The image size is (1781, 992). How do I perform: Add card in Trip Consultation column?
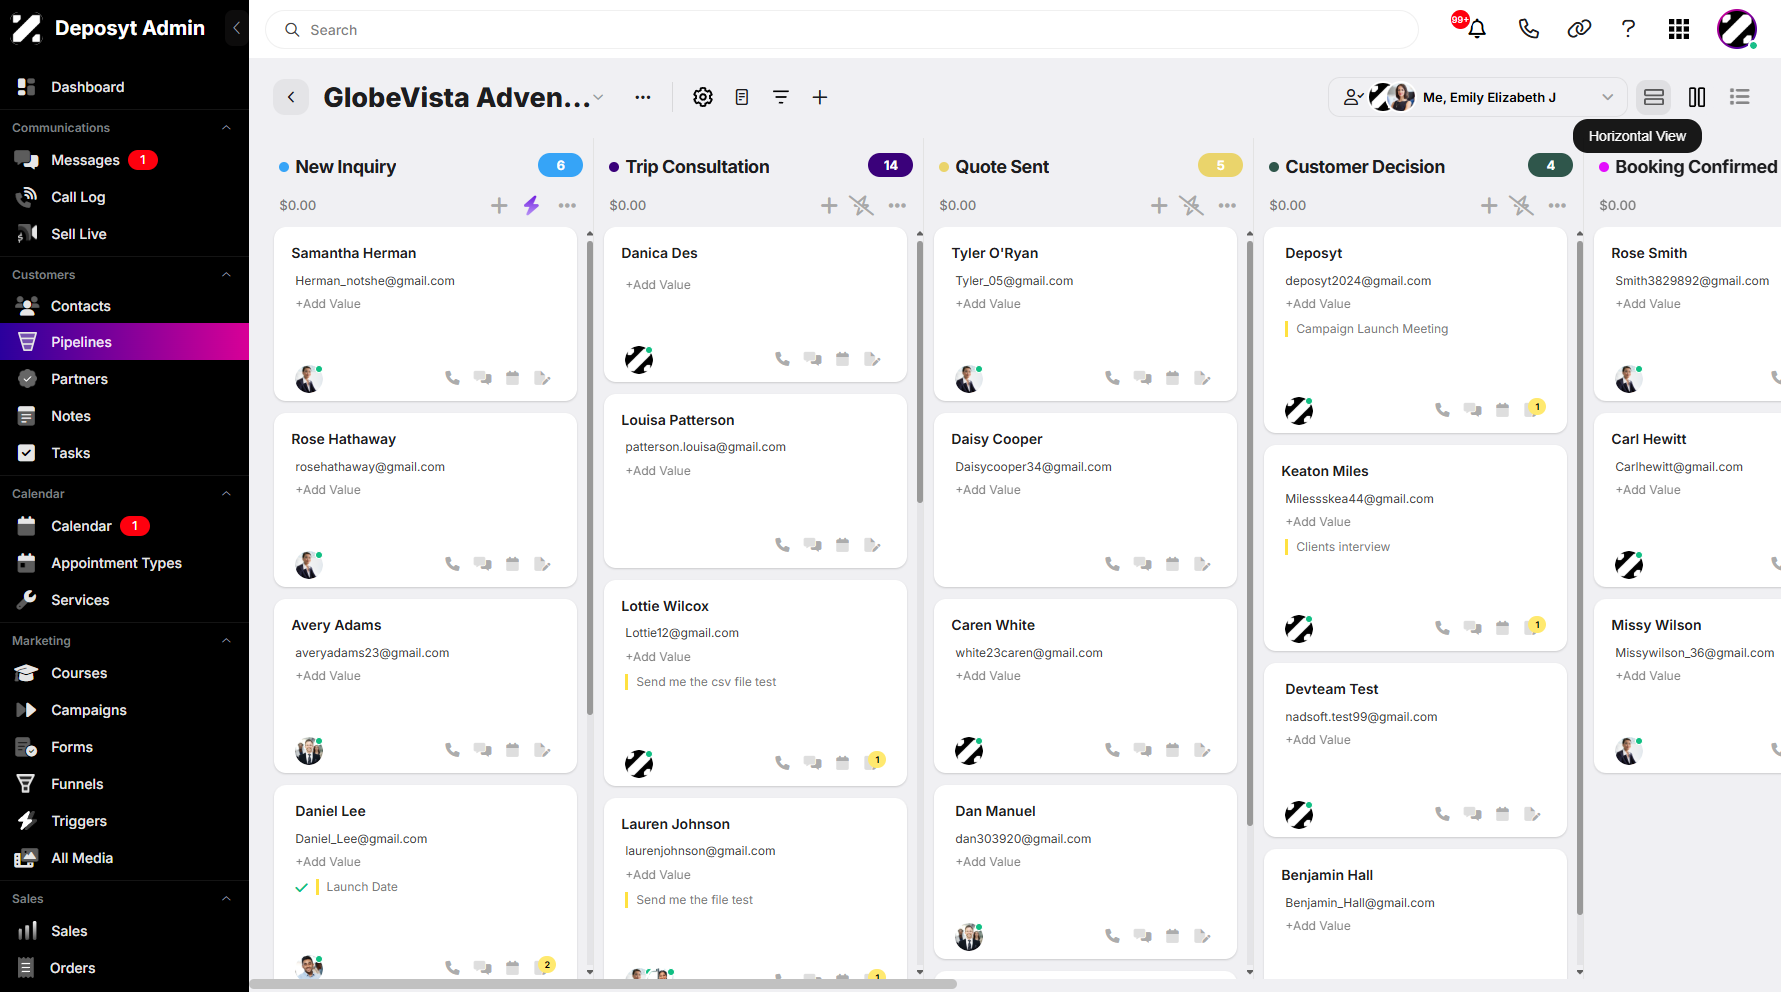point(829,205)
